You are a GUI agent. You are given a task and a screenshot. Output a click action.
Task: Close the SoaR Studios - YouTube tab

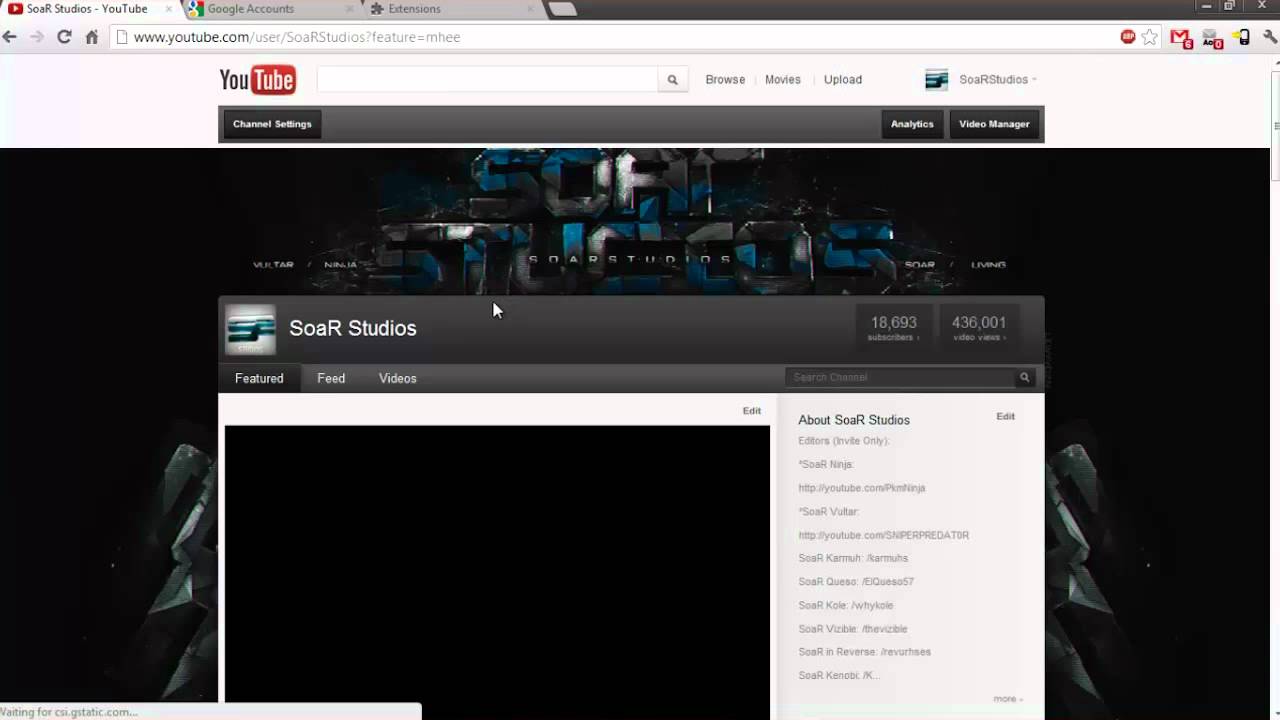point(168,9)
